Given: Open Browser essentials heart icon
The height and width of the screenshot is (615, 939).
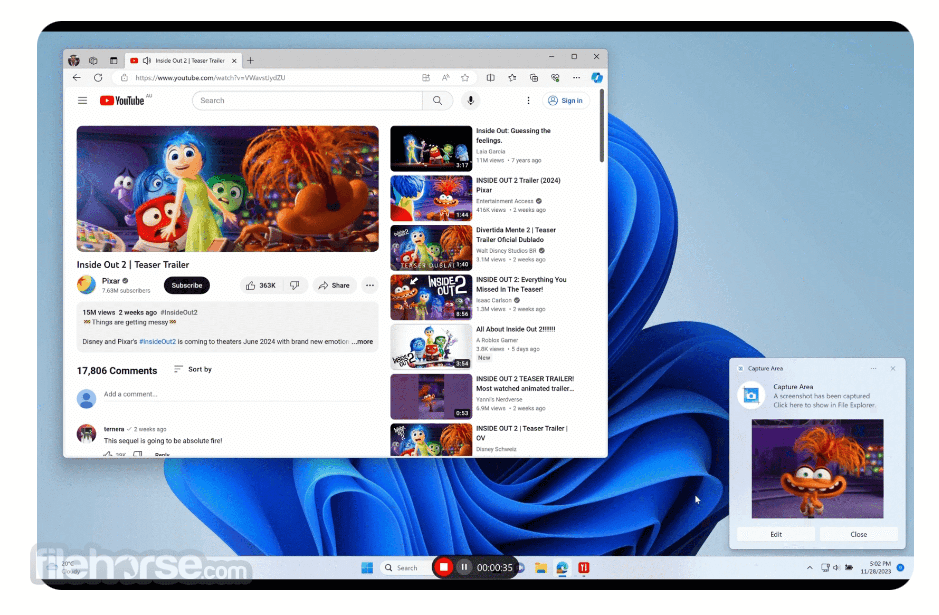Looking at the screenshot, I should [555, 78].
